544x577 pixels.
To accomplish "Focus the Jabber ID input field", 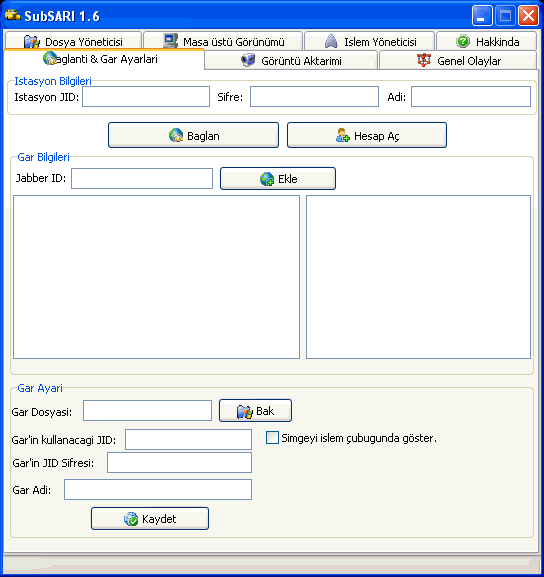I will click(x=142, y=178).
